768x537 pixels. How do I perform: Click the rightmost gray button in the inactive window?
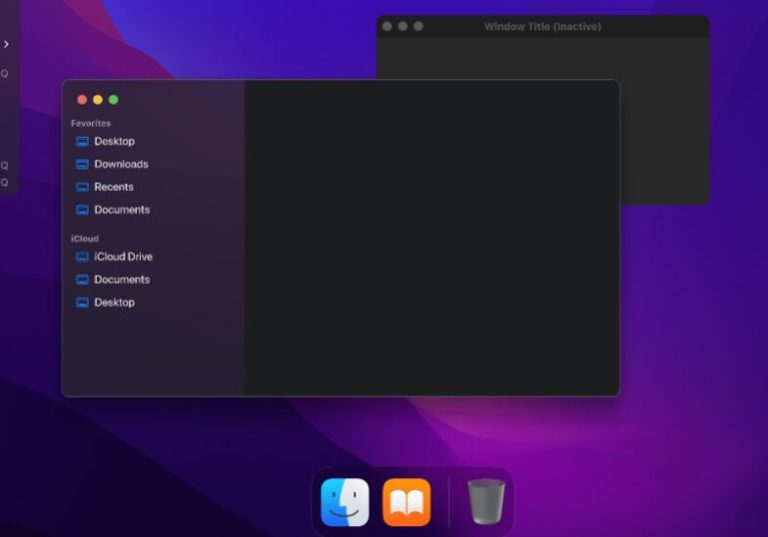(x=418, y=26)
